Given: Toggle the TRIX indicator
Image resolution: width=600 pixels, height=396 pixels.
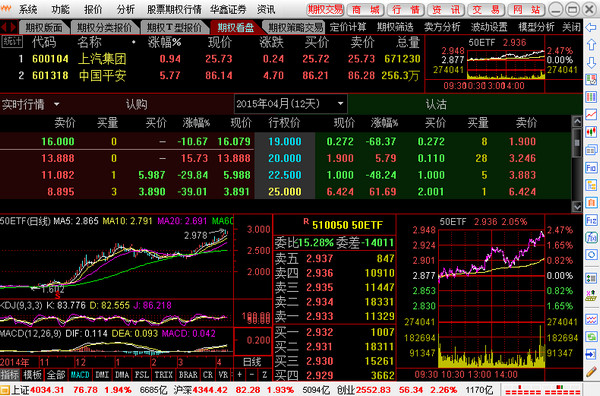Looking at the screenshot, I should [x=163, y=375].
